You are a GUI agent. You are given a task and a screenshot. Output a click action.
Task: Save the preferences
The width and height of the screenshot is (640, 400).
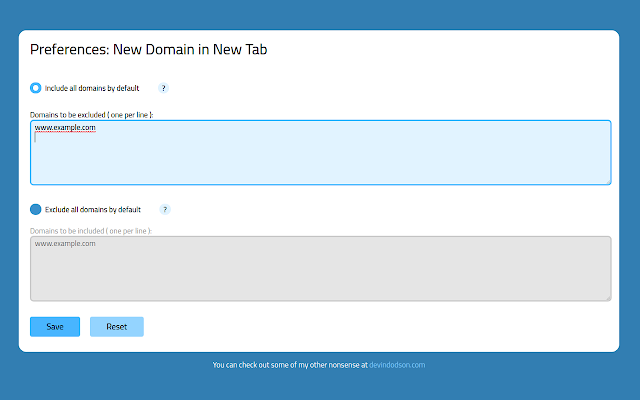55,327
